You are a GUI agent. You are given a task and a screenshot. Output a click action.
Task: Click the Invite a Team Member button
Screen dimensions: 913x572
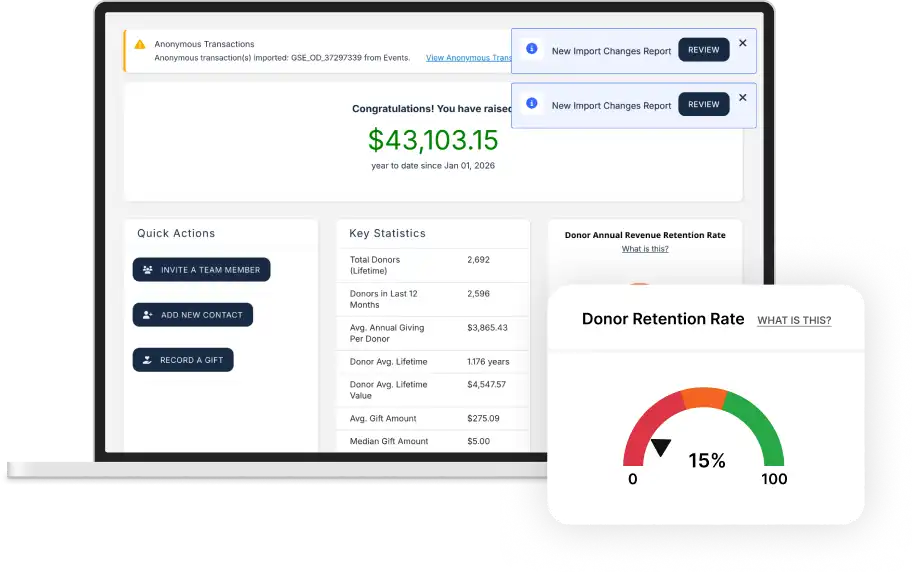coord(201,270)
